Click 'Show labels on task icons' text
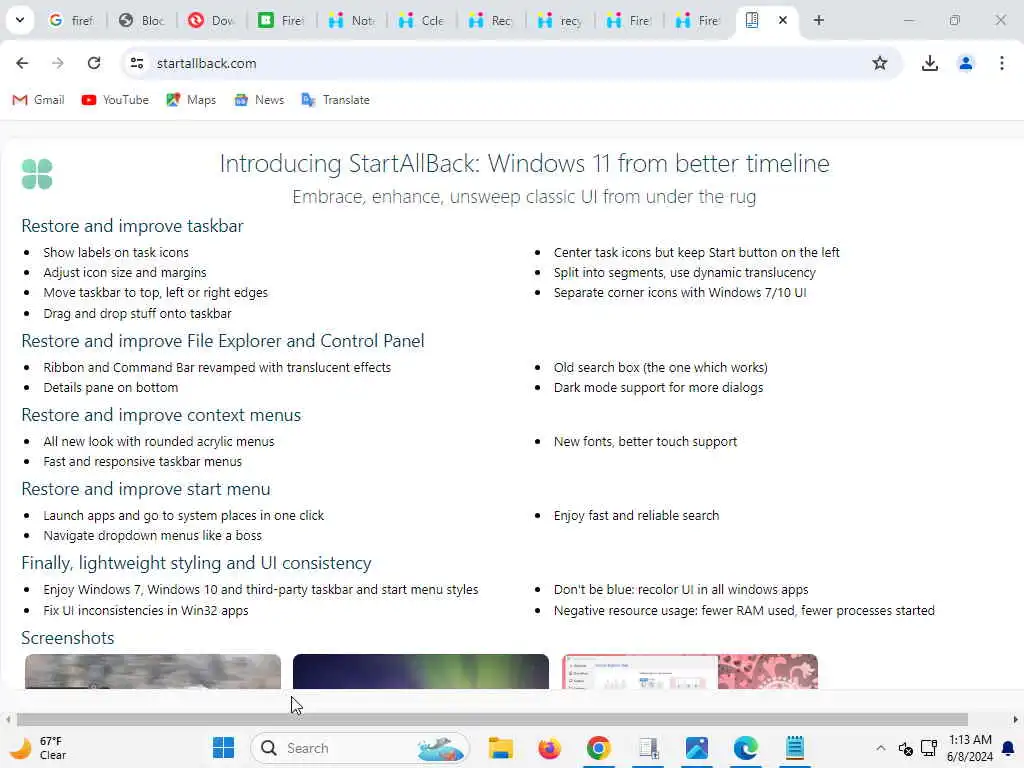The image size is (1024, 768). pyautogui.click(x=116, y=253)
